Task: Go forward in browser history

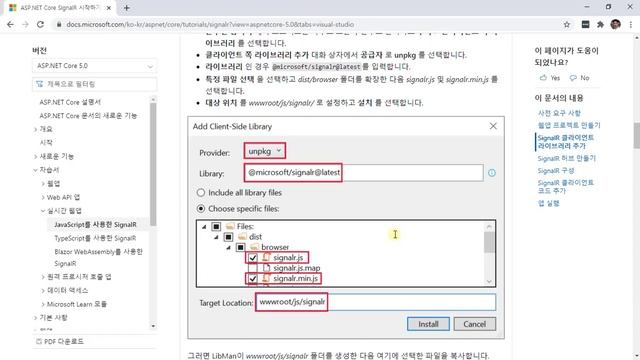Action: coord(25,24)
